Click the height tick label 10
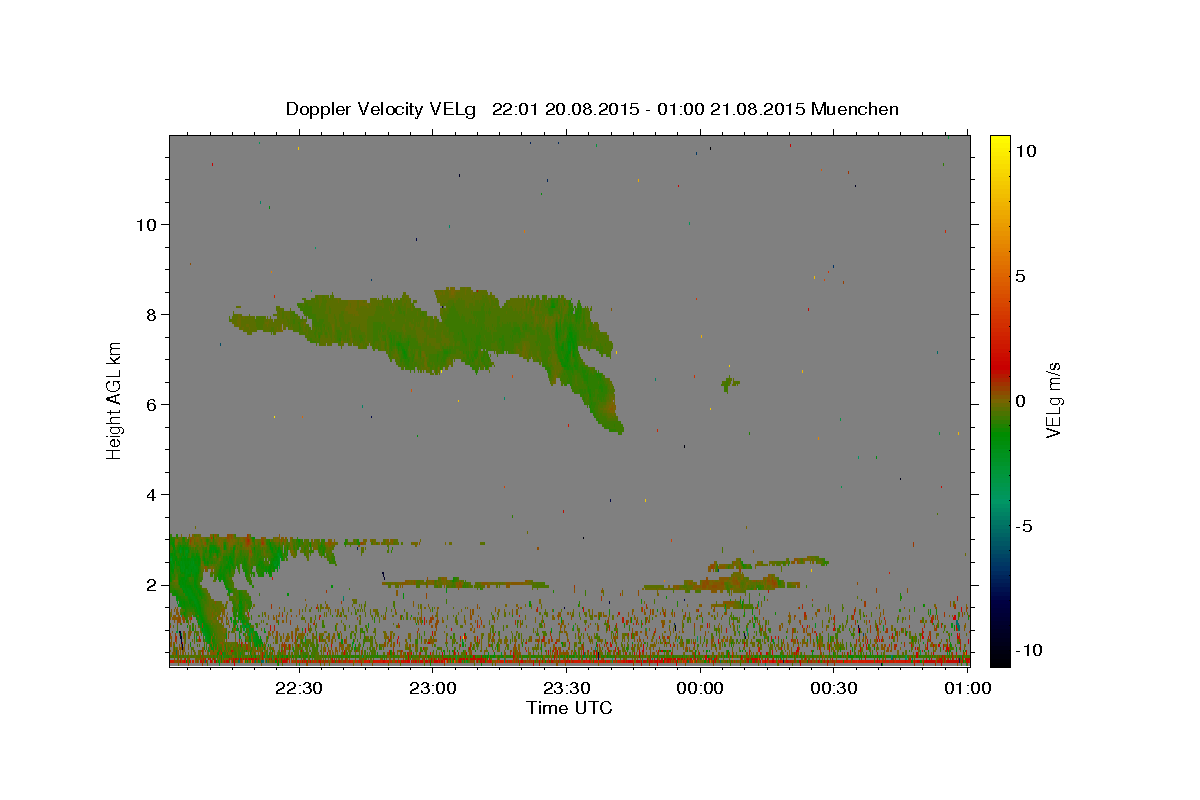The height and width of the screenshot is (800, 1200). point(147,225)
